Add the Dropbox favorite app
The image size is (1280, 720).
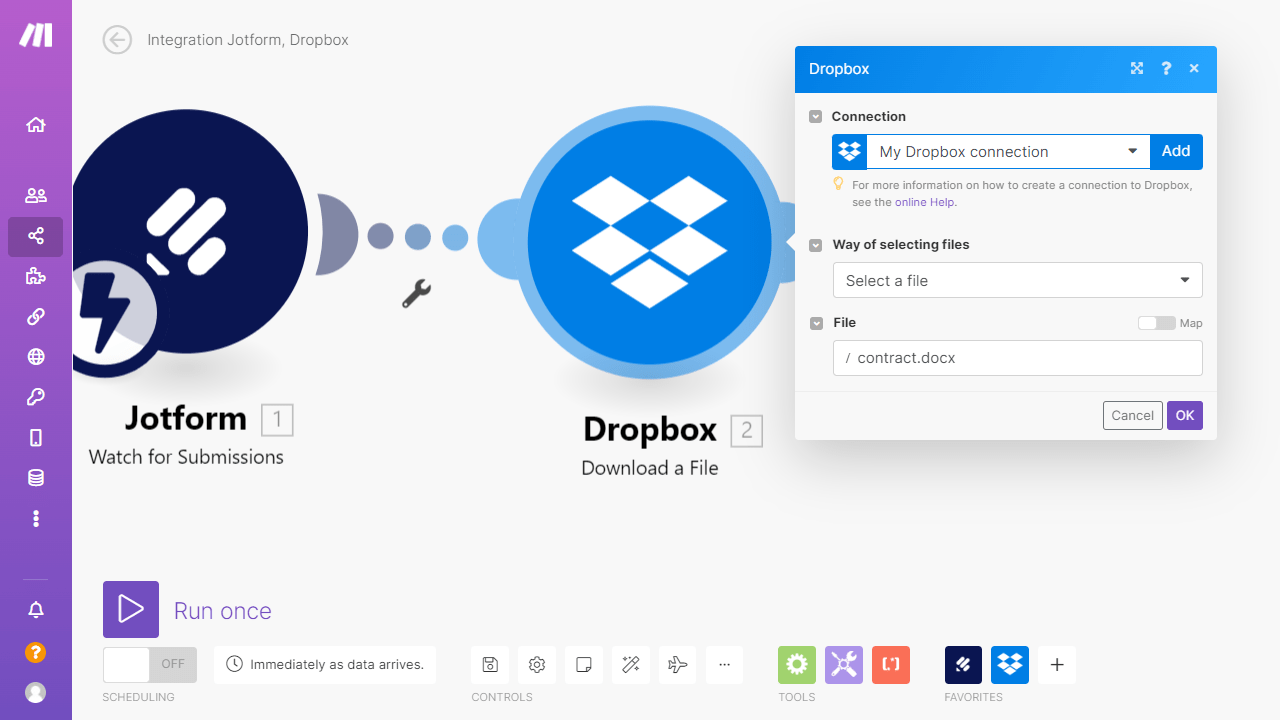1010,664
